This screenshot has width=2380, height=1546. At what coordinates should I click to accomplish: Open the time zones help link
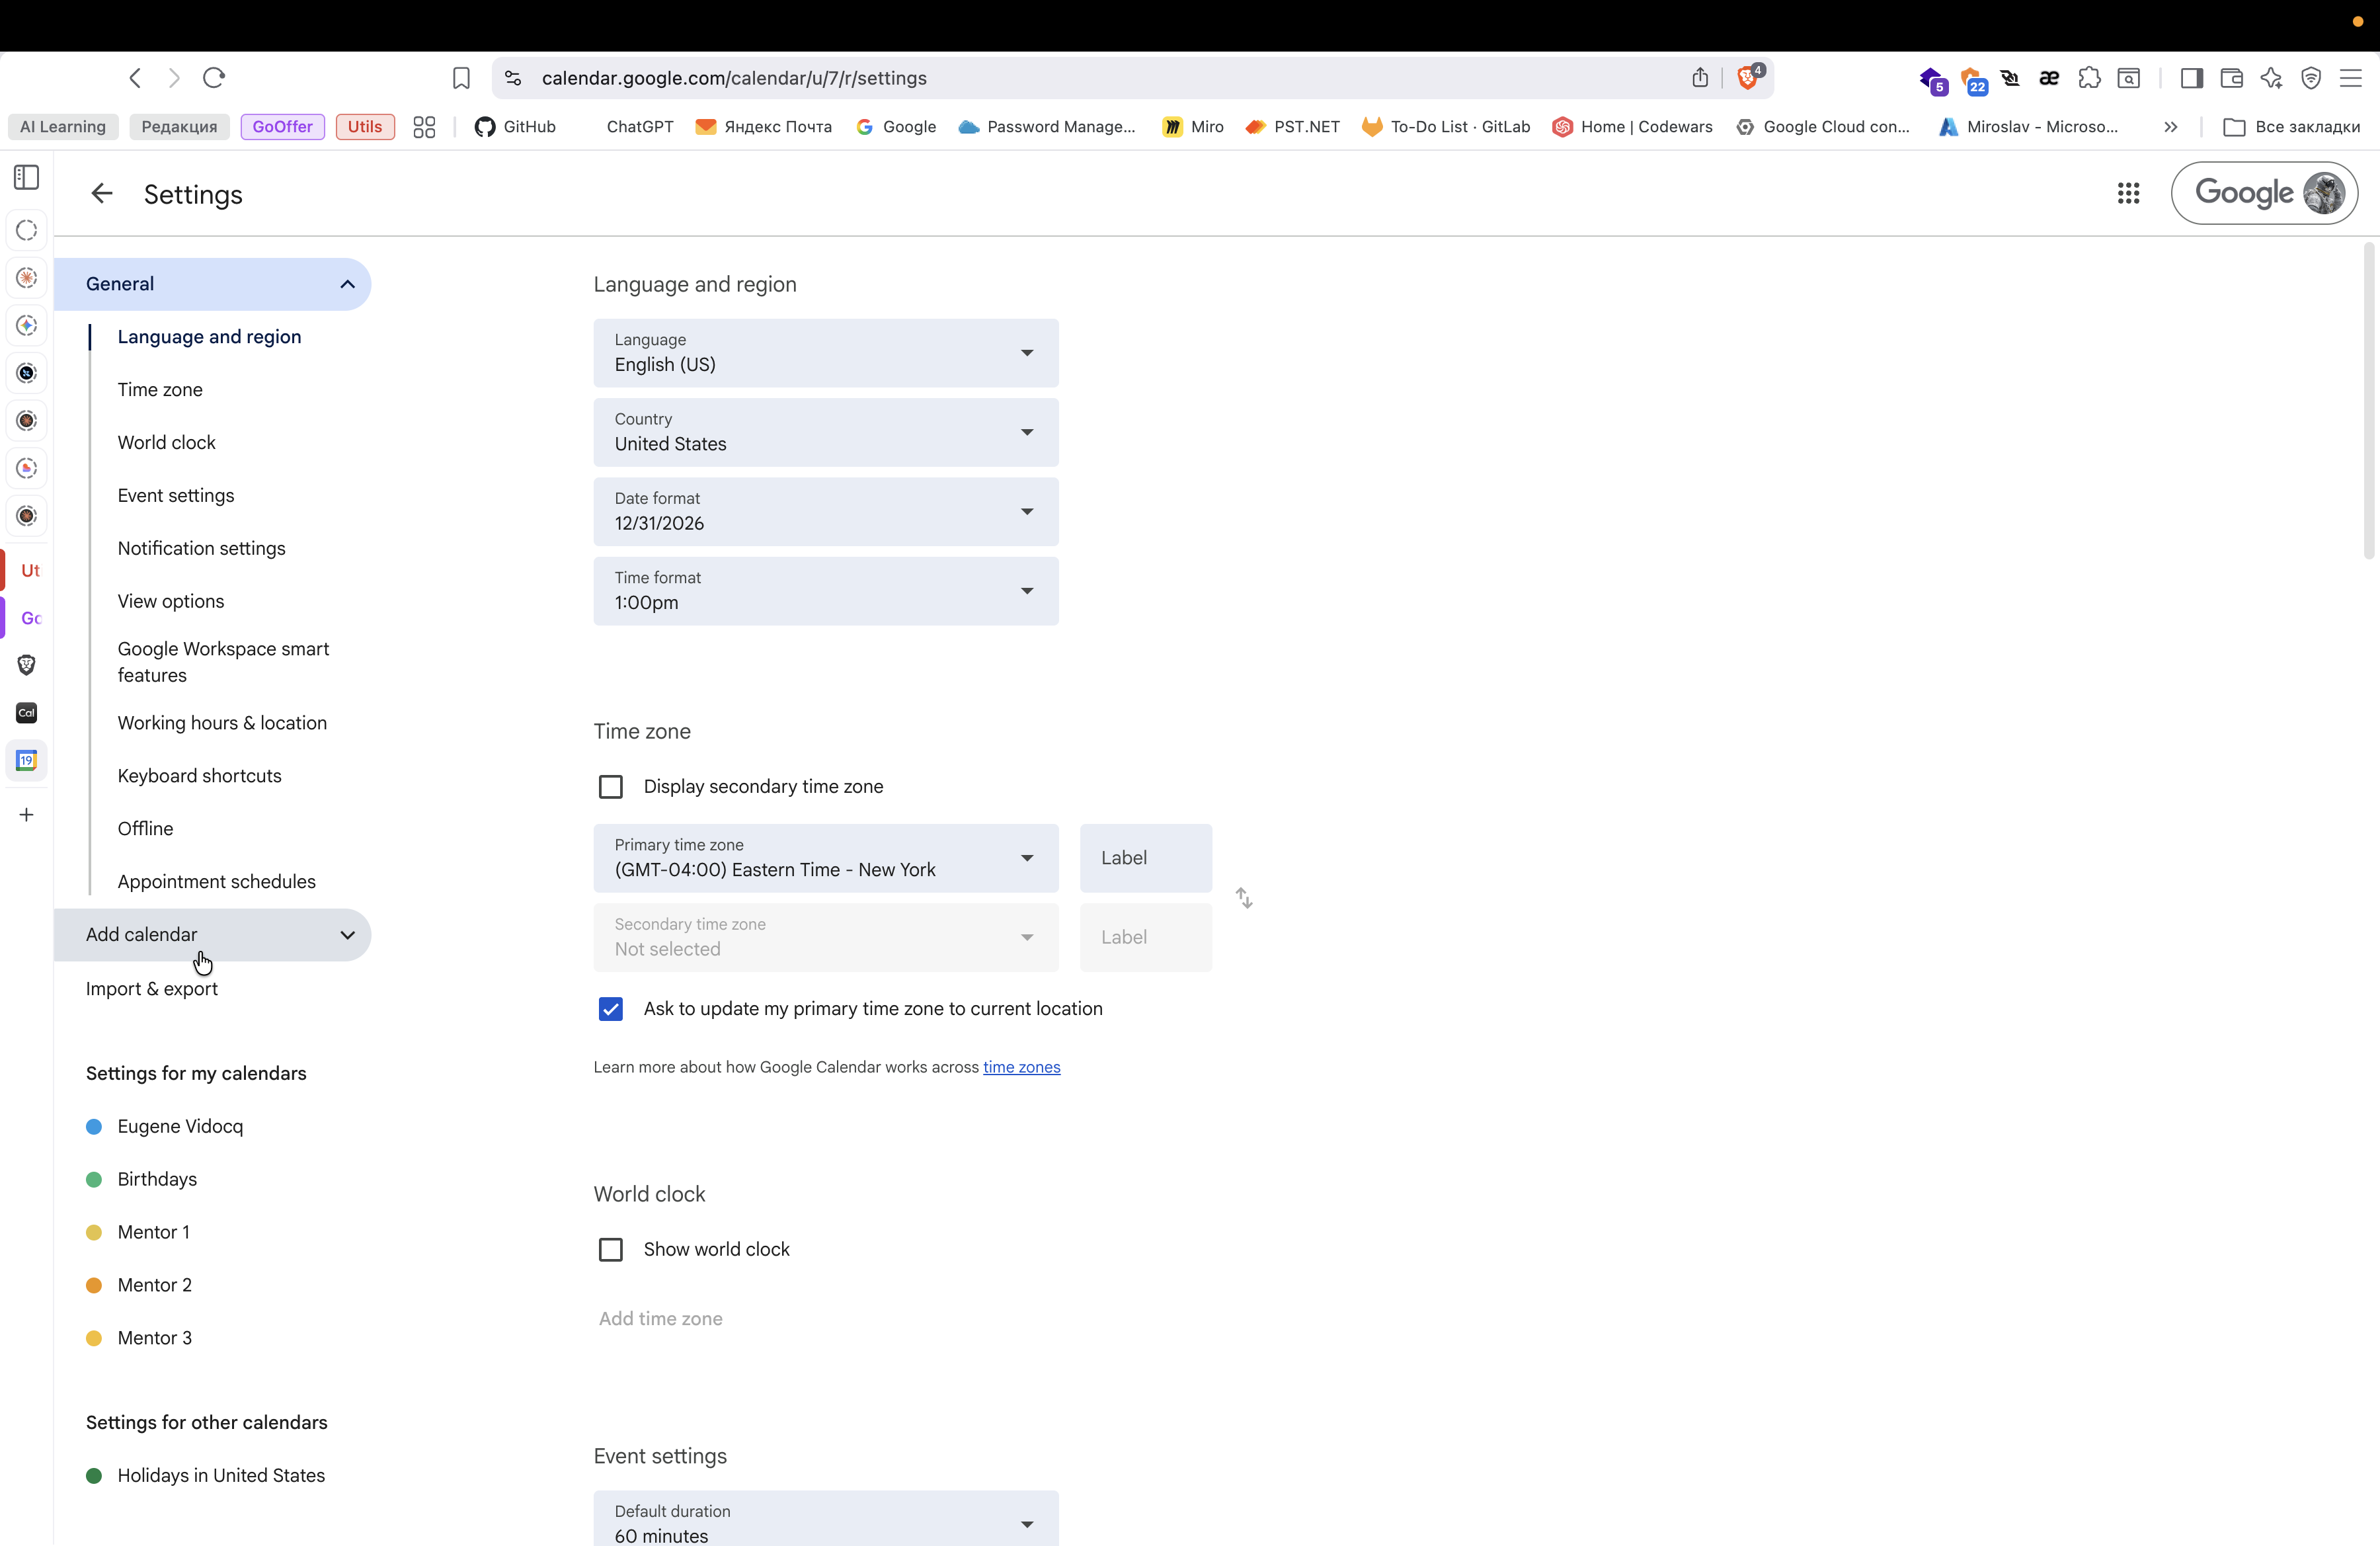pos(1021,1068)
